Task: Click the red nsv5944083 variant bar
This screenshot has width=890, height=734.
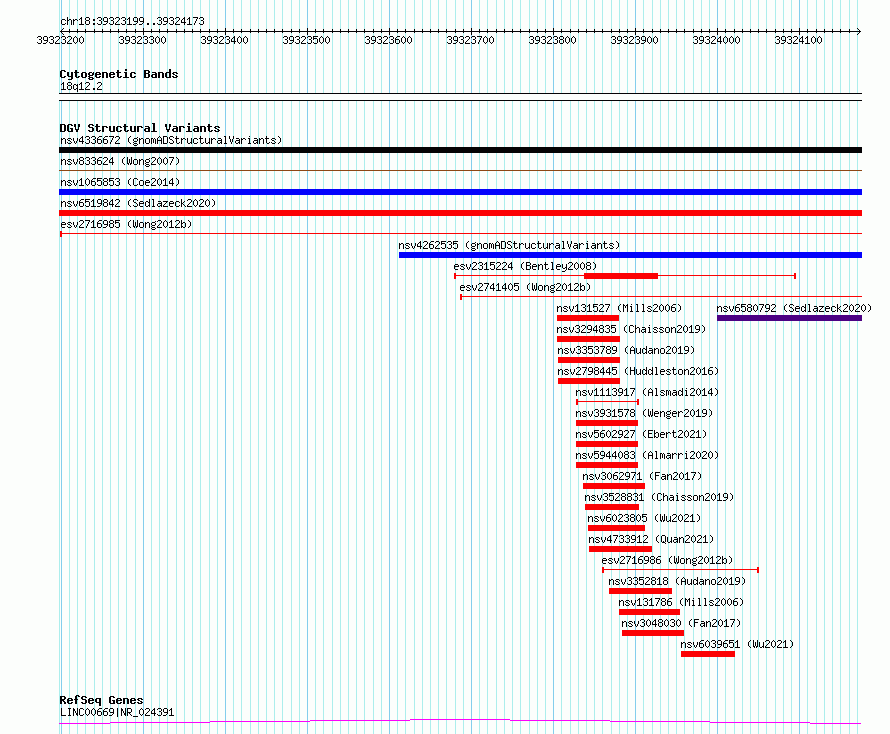Action: (x=607, y=465)
